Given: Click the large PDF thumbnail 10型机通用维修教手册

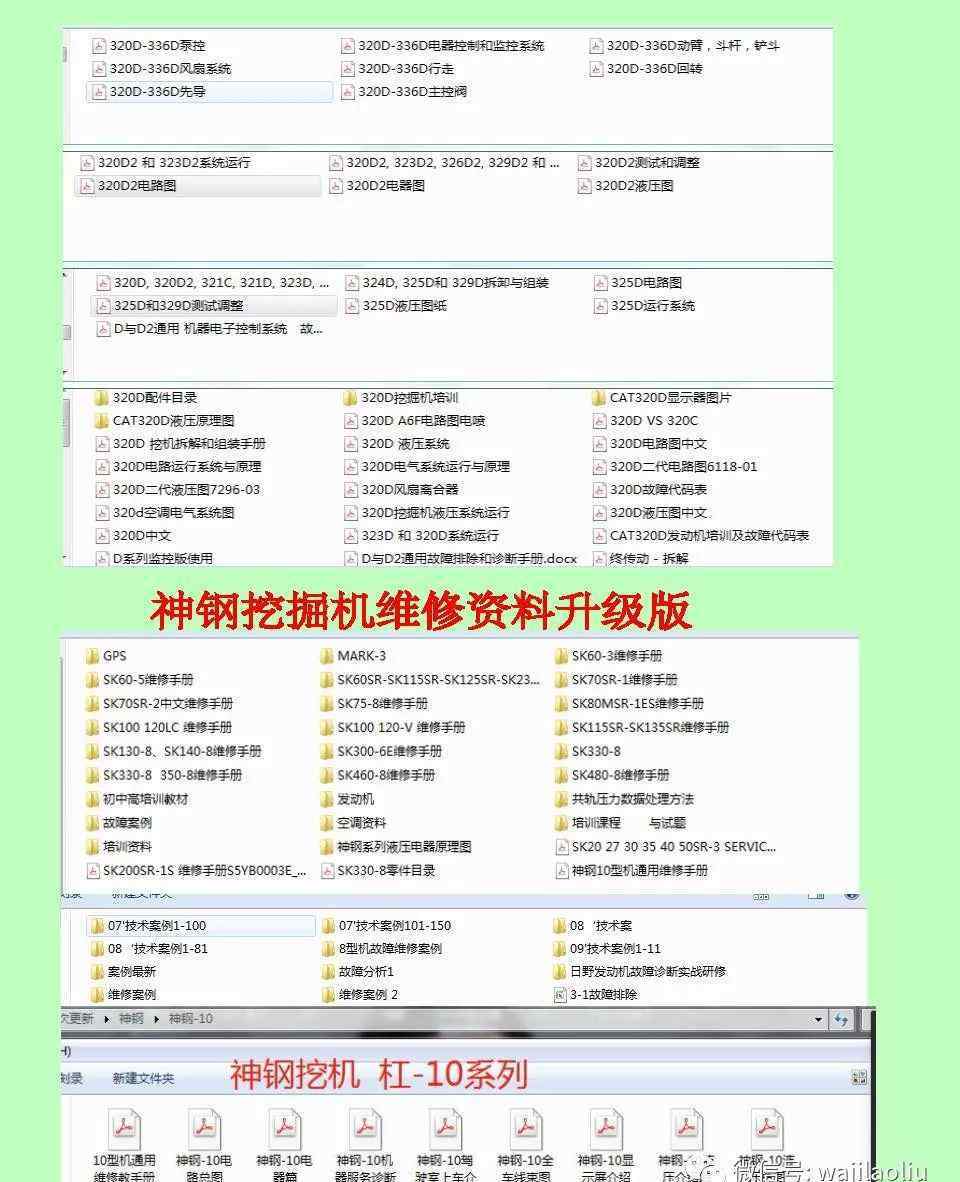Looking at the screenshot, I should coord(124,1128).
